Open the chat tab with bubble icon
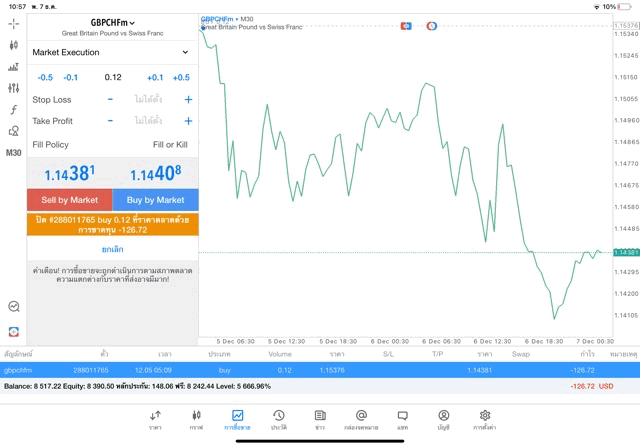 (402, 420)
